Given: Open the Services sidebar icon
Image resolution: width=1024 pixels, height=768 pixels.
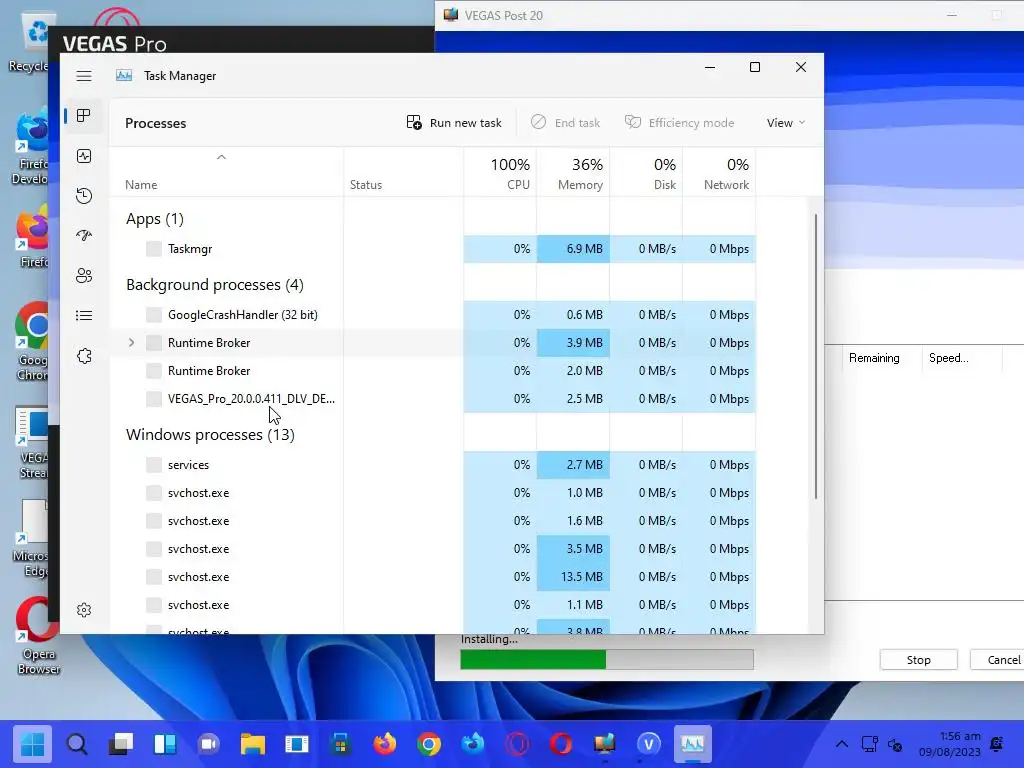Looking at the screenshot, I should pos(84,356).
